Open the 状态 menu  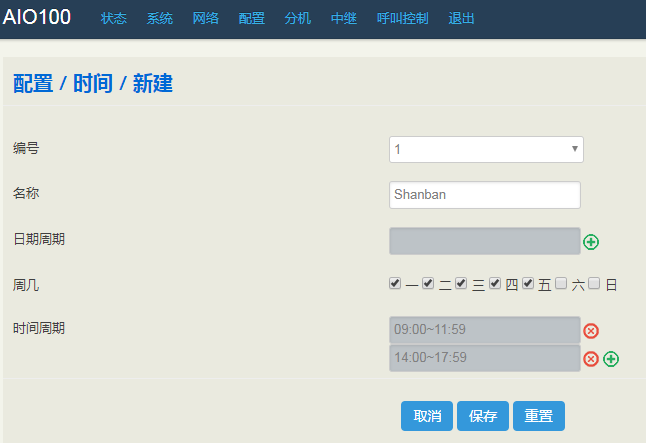114,18
